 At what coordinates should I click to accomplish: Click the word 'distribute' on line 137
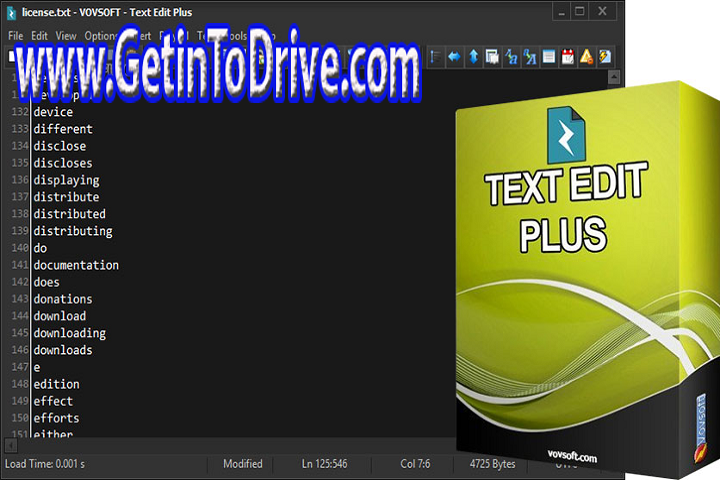[x=66, y=197]
